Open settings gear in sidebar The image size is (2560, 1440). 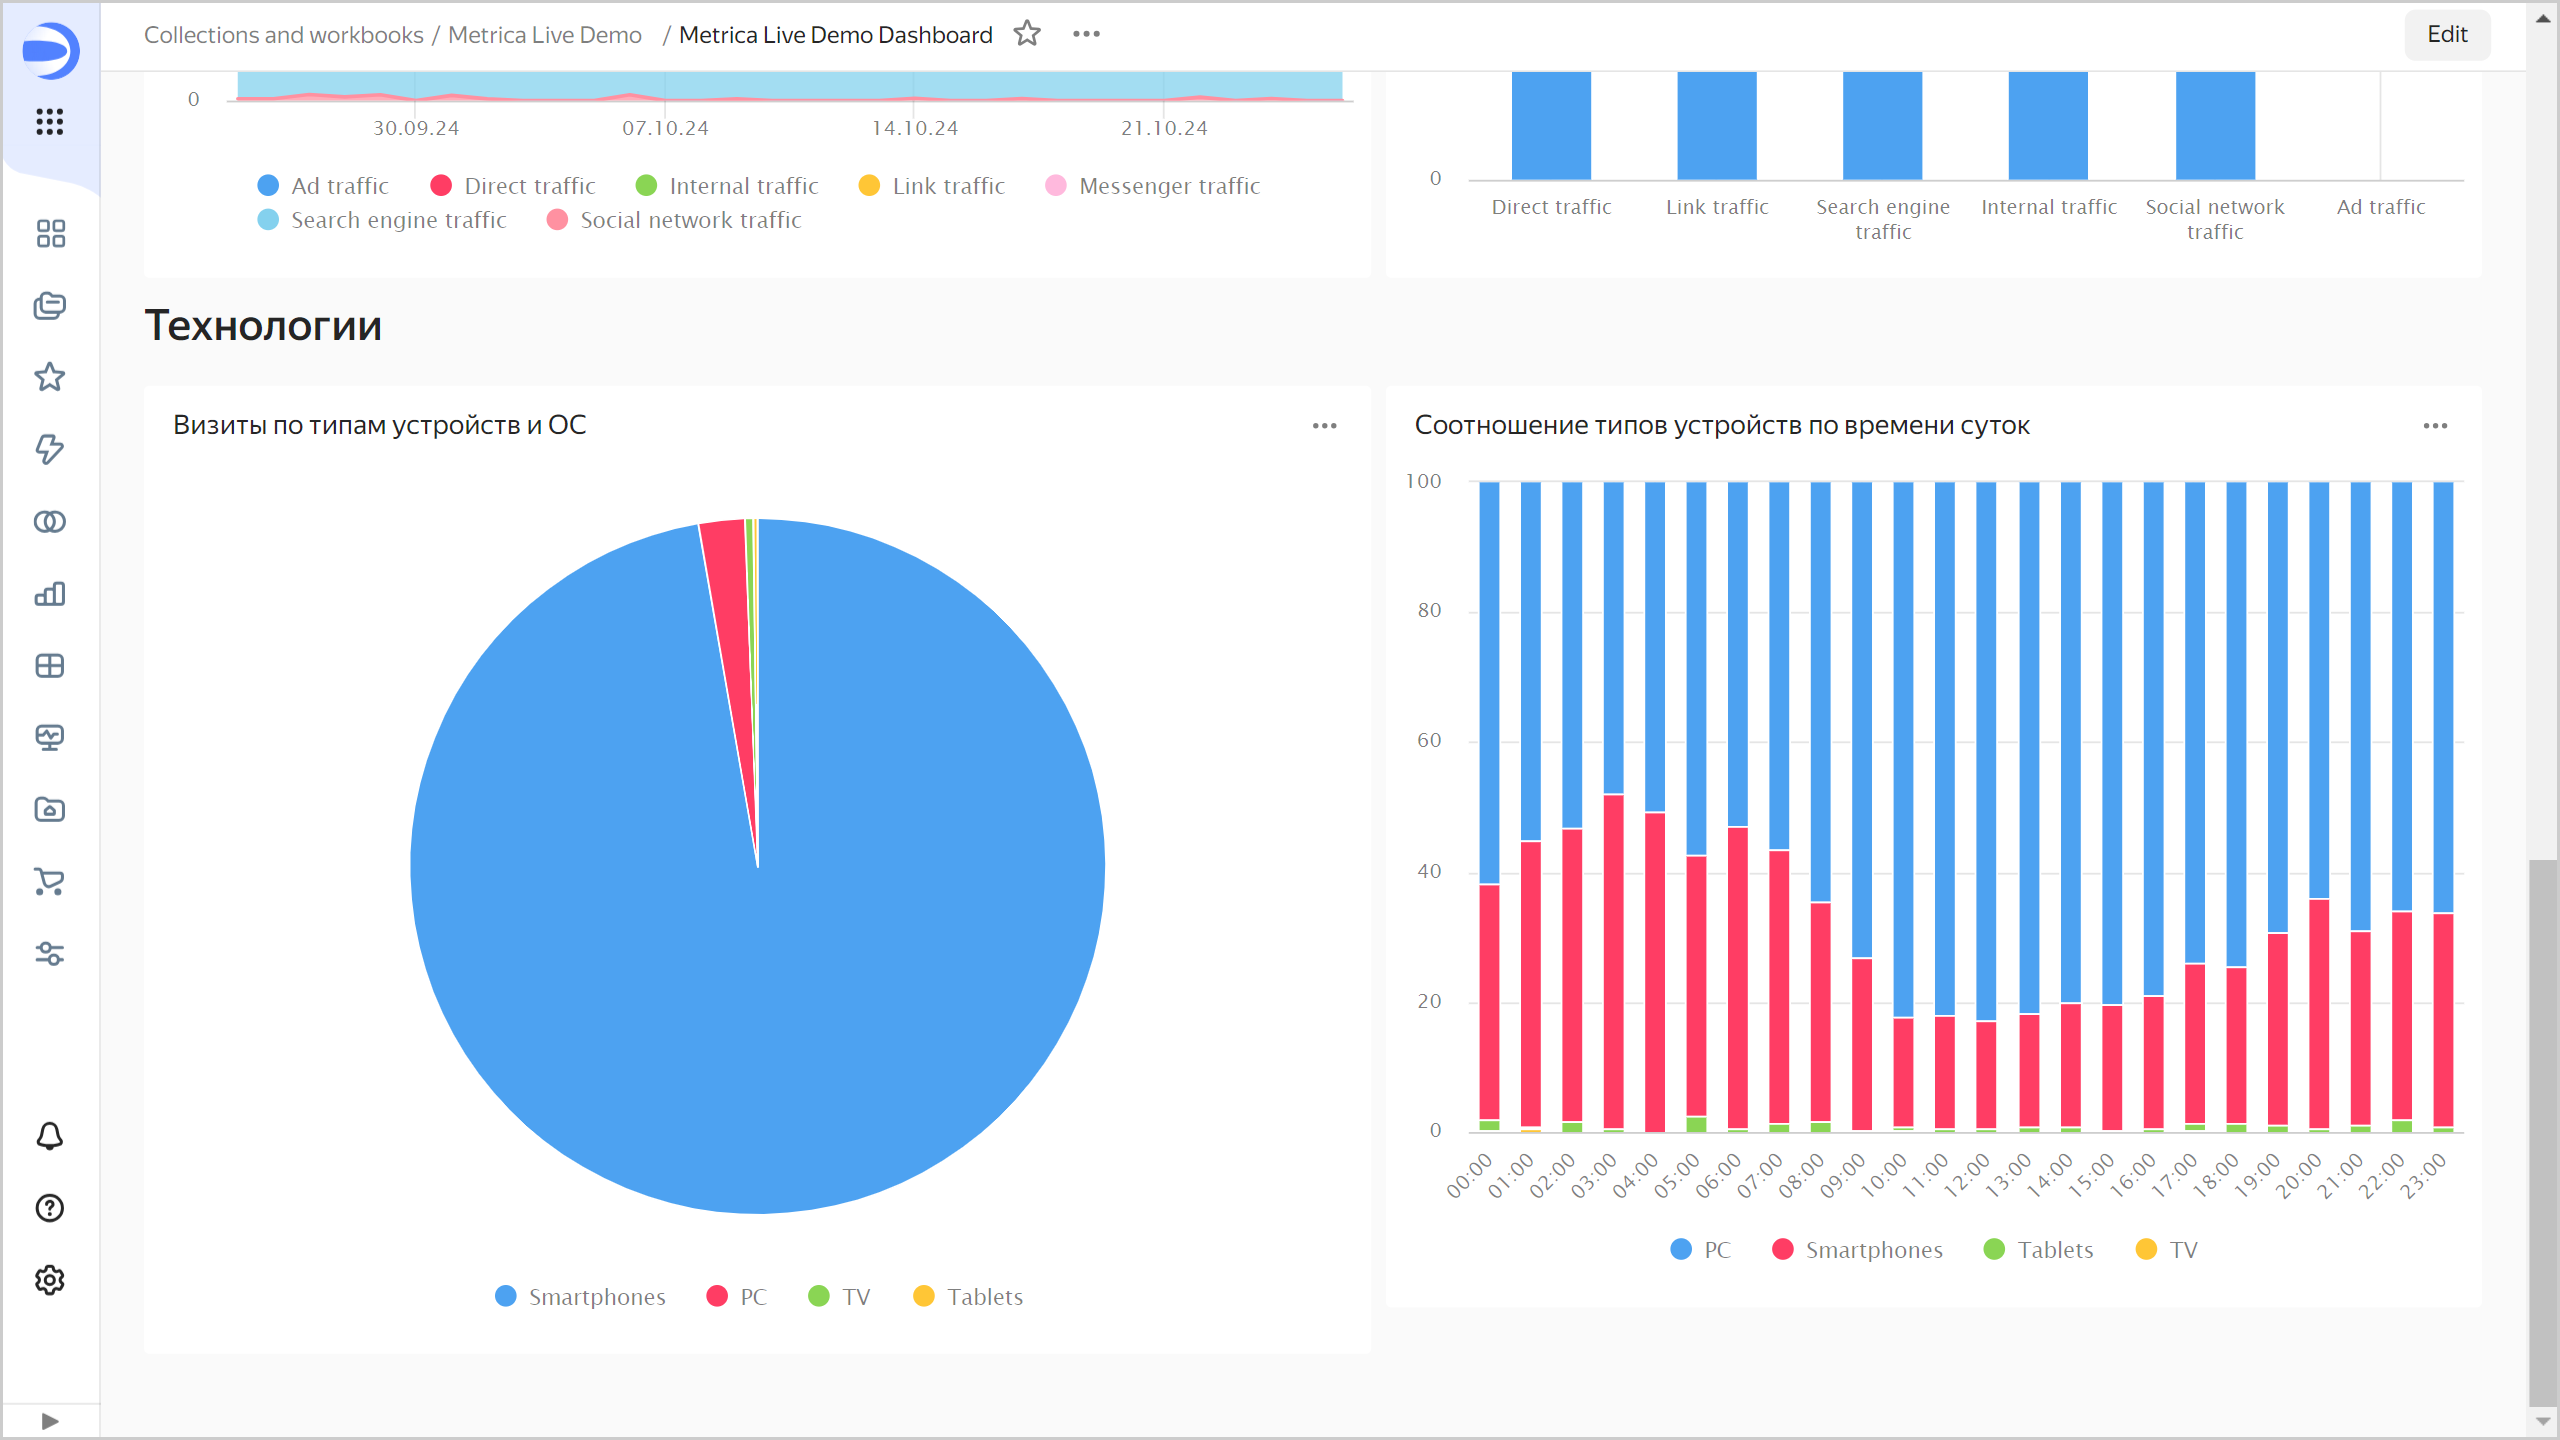(50, 1280)
